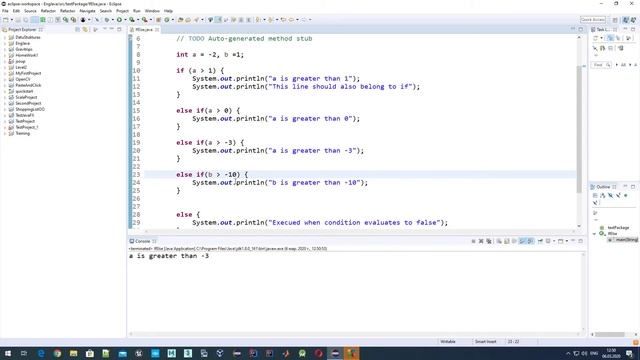Close the Java editor tab

coord(157,29)
